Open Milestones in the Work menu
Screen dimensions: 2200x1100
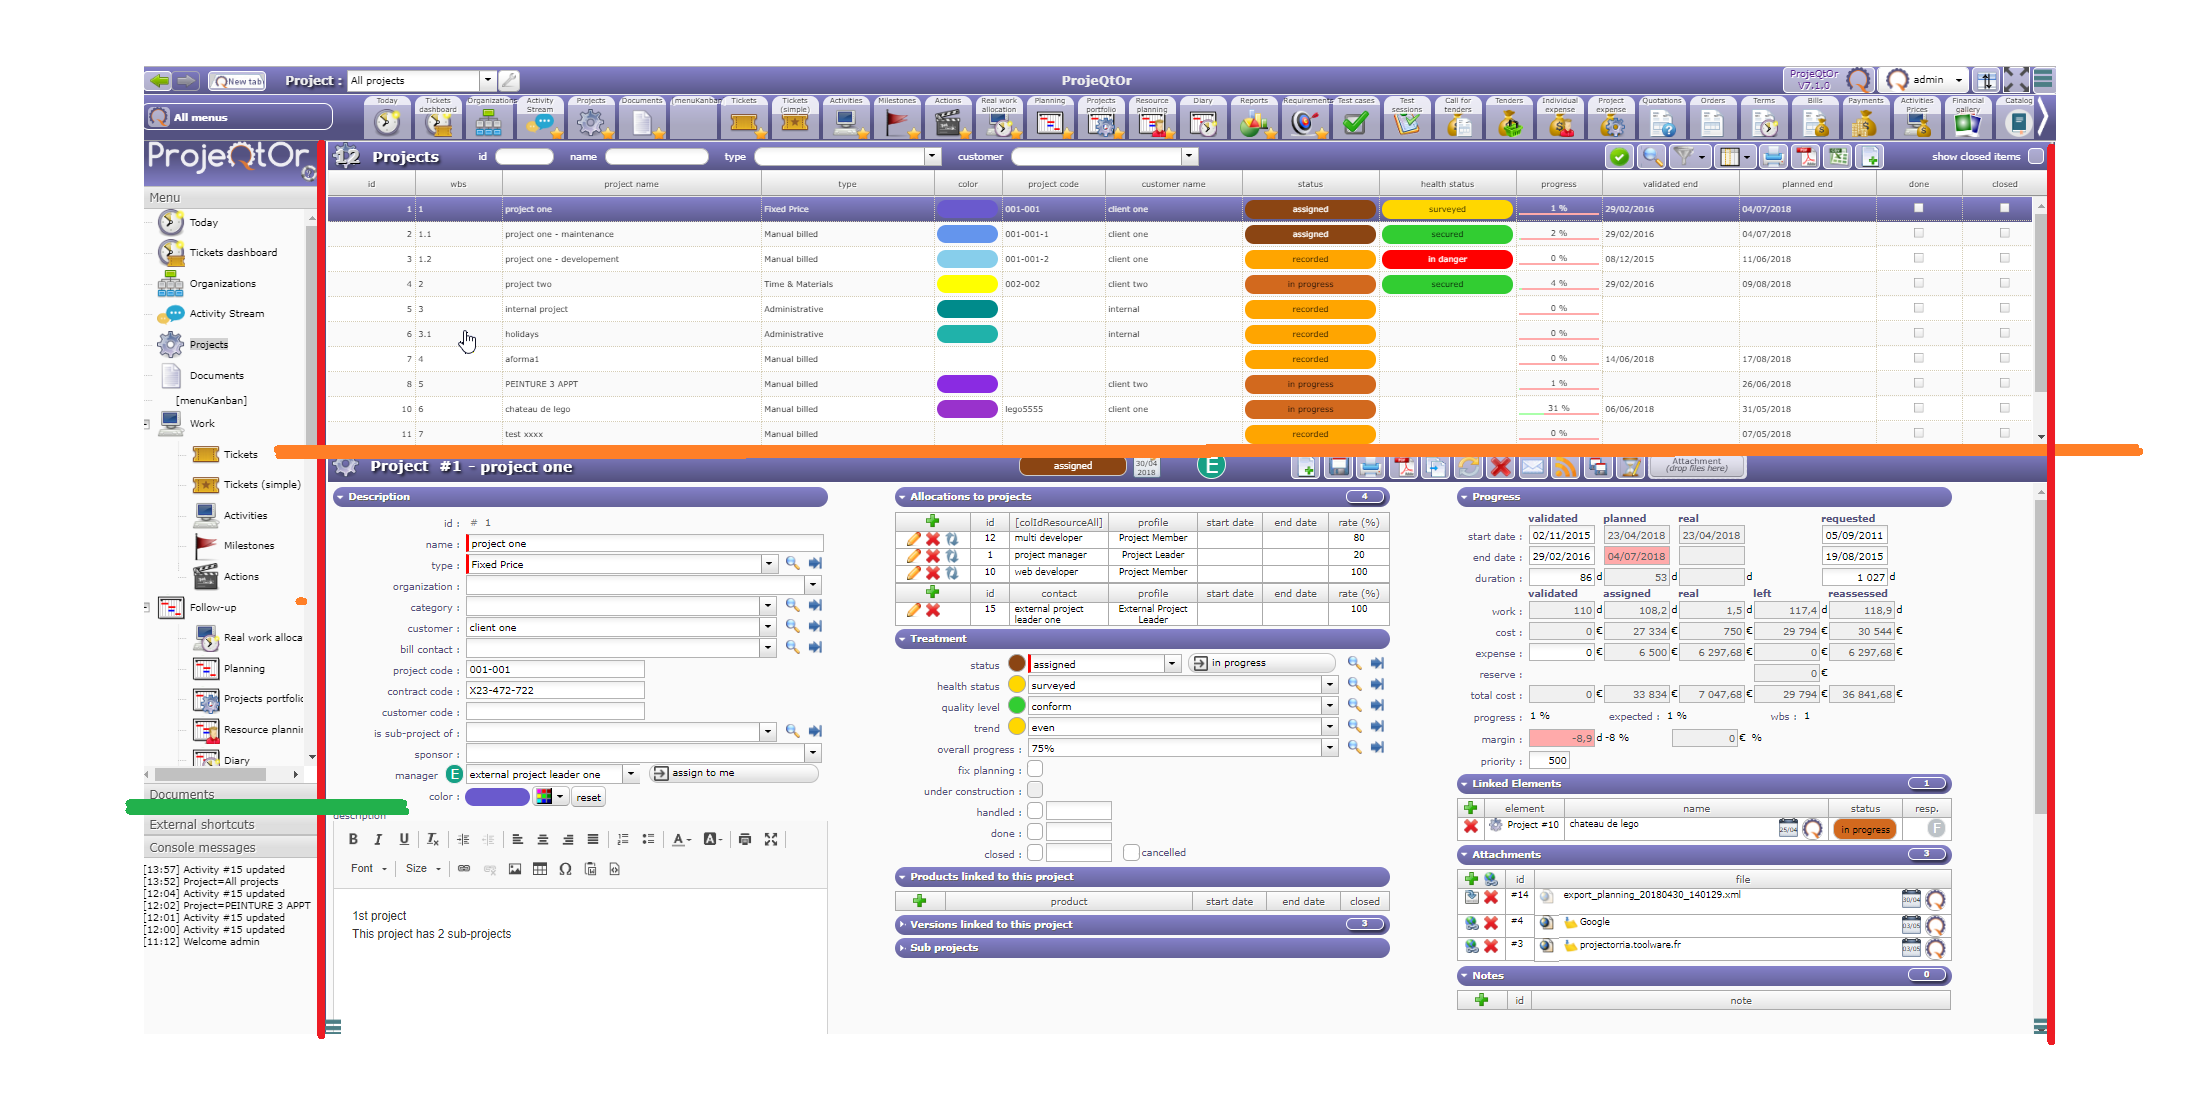249,546
